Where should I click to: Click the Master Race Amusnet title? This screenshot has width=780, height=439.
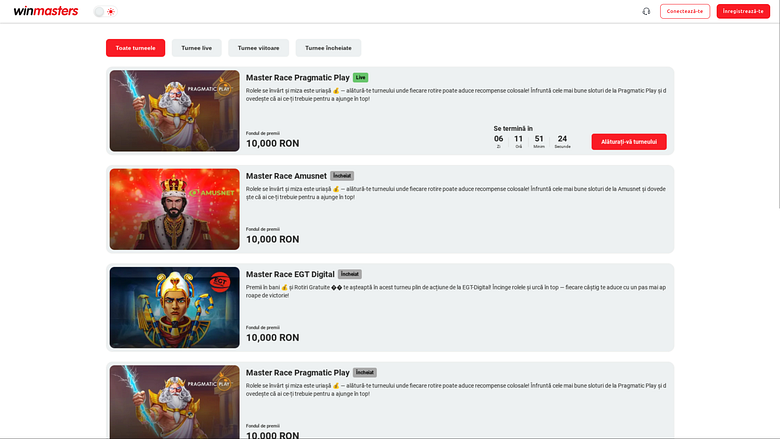(x=286, y=176)
